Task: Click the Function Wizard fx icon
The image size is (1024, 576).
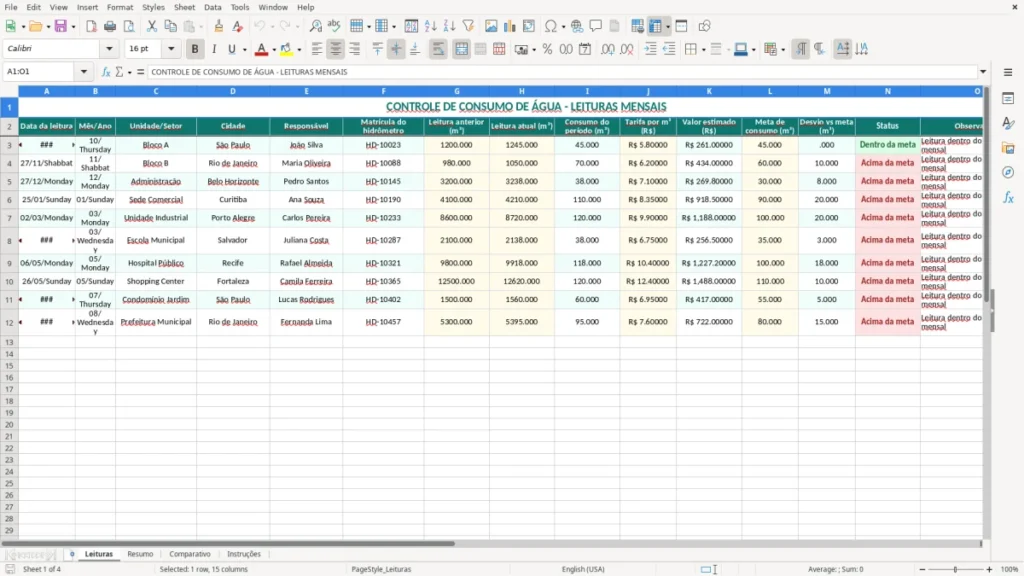Action: pos(106,72)
